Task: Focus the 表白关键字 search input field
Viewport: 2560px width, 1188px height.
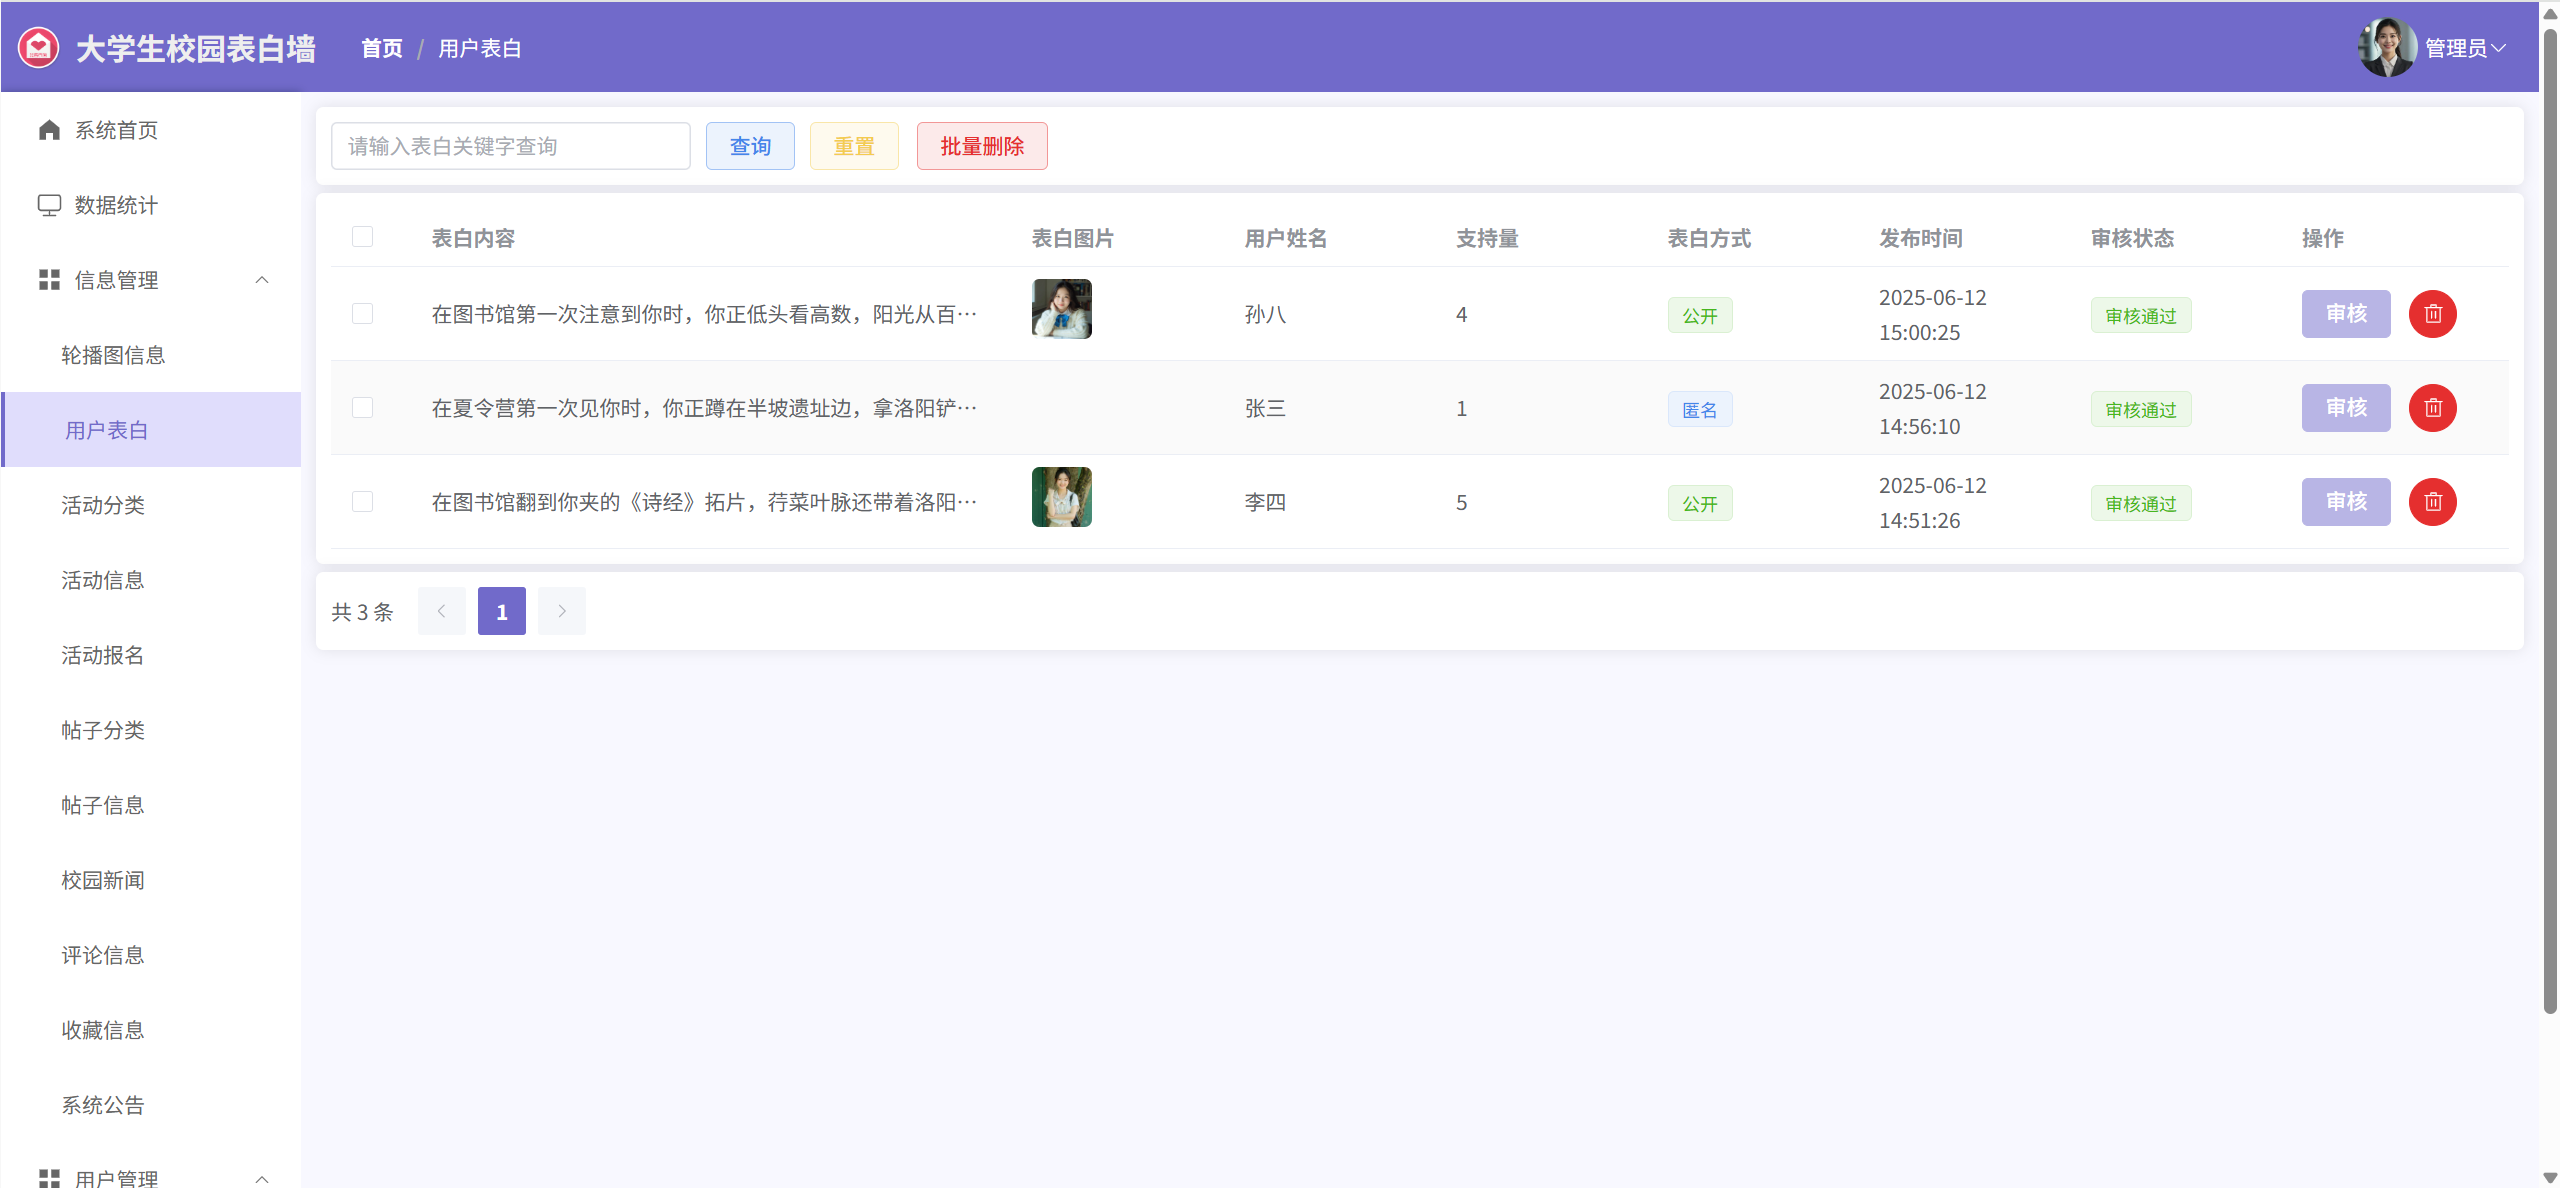Action: 510,146
